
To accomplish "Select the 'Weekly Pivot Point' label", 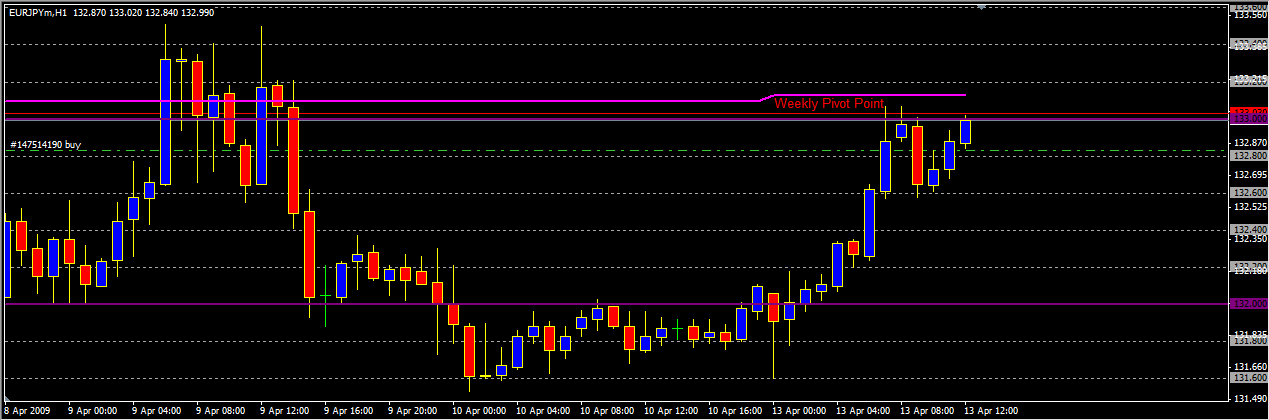I will point(829,103).
